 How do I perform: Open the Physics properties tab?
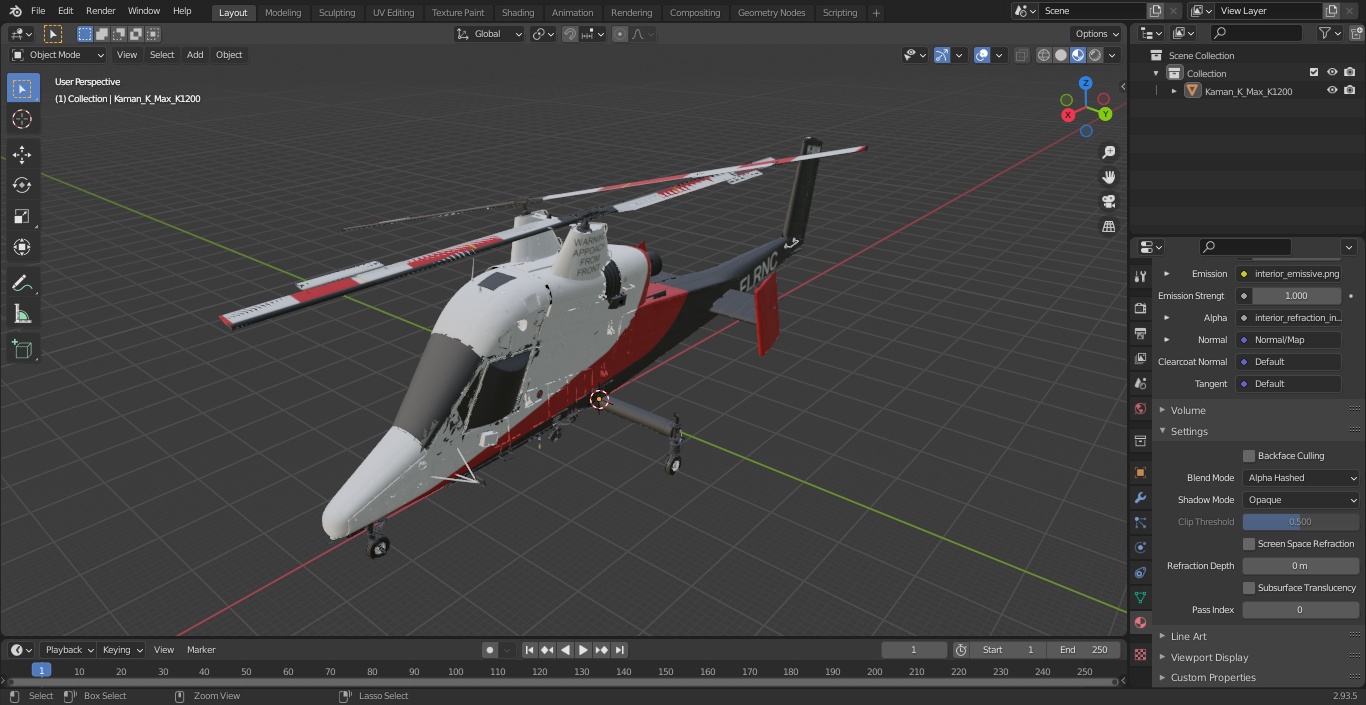[1140, 547]
